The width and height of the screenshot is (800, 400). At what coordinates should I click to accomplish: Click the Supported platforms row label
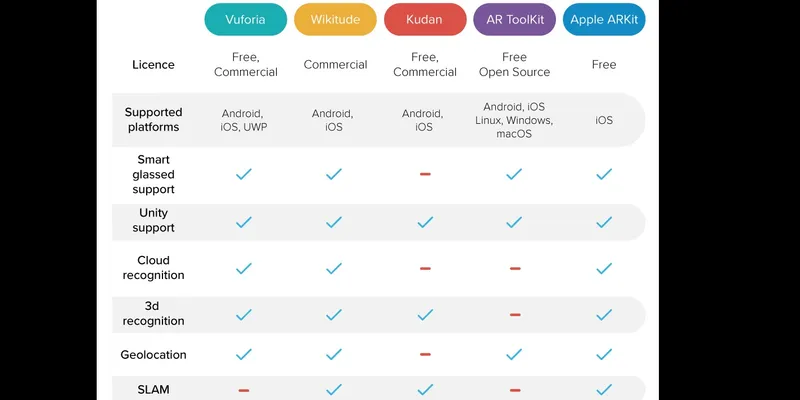point(153,119)
